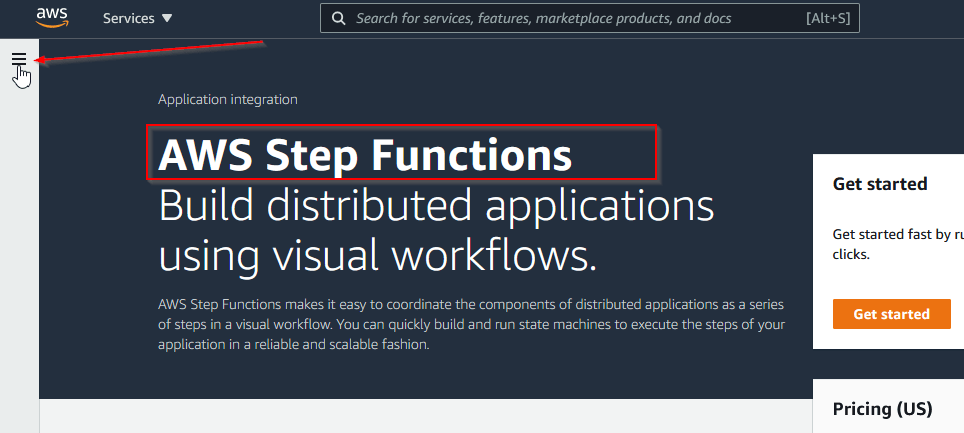Screen dimensions: 964x433
Task: Click the collapsed left sidebar strip
Action: (19, 250)
